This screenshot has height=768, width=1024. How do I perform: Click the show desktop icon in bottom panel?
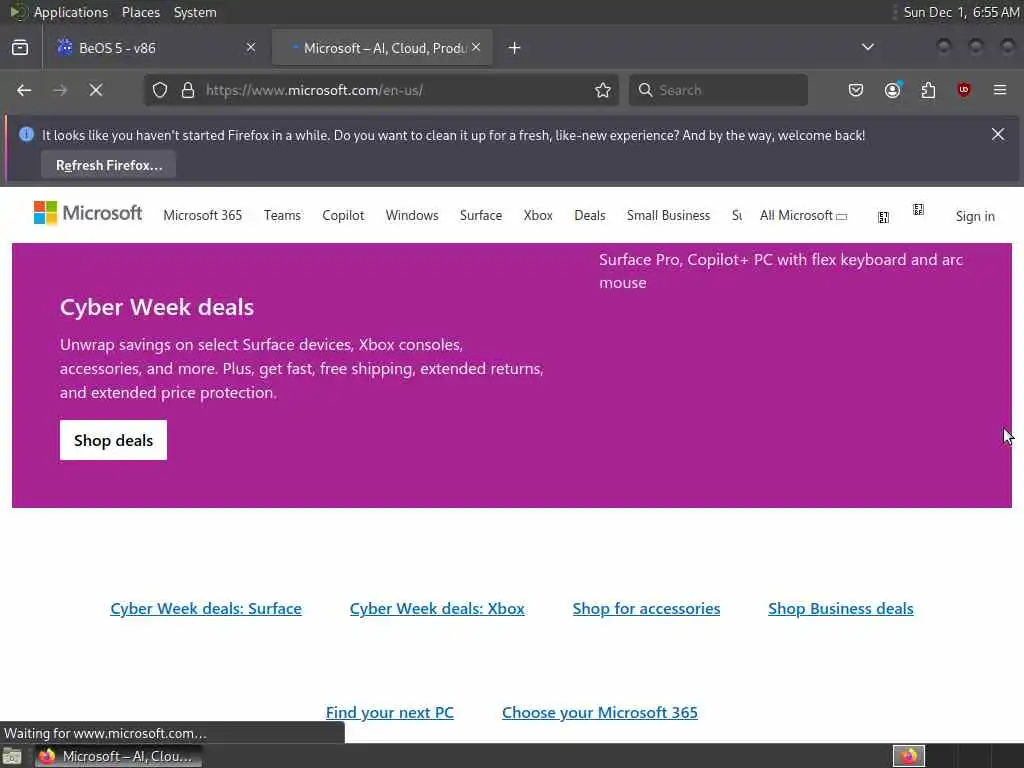12,756
